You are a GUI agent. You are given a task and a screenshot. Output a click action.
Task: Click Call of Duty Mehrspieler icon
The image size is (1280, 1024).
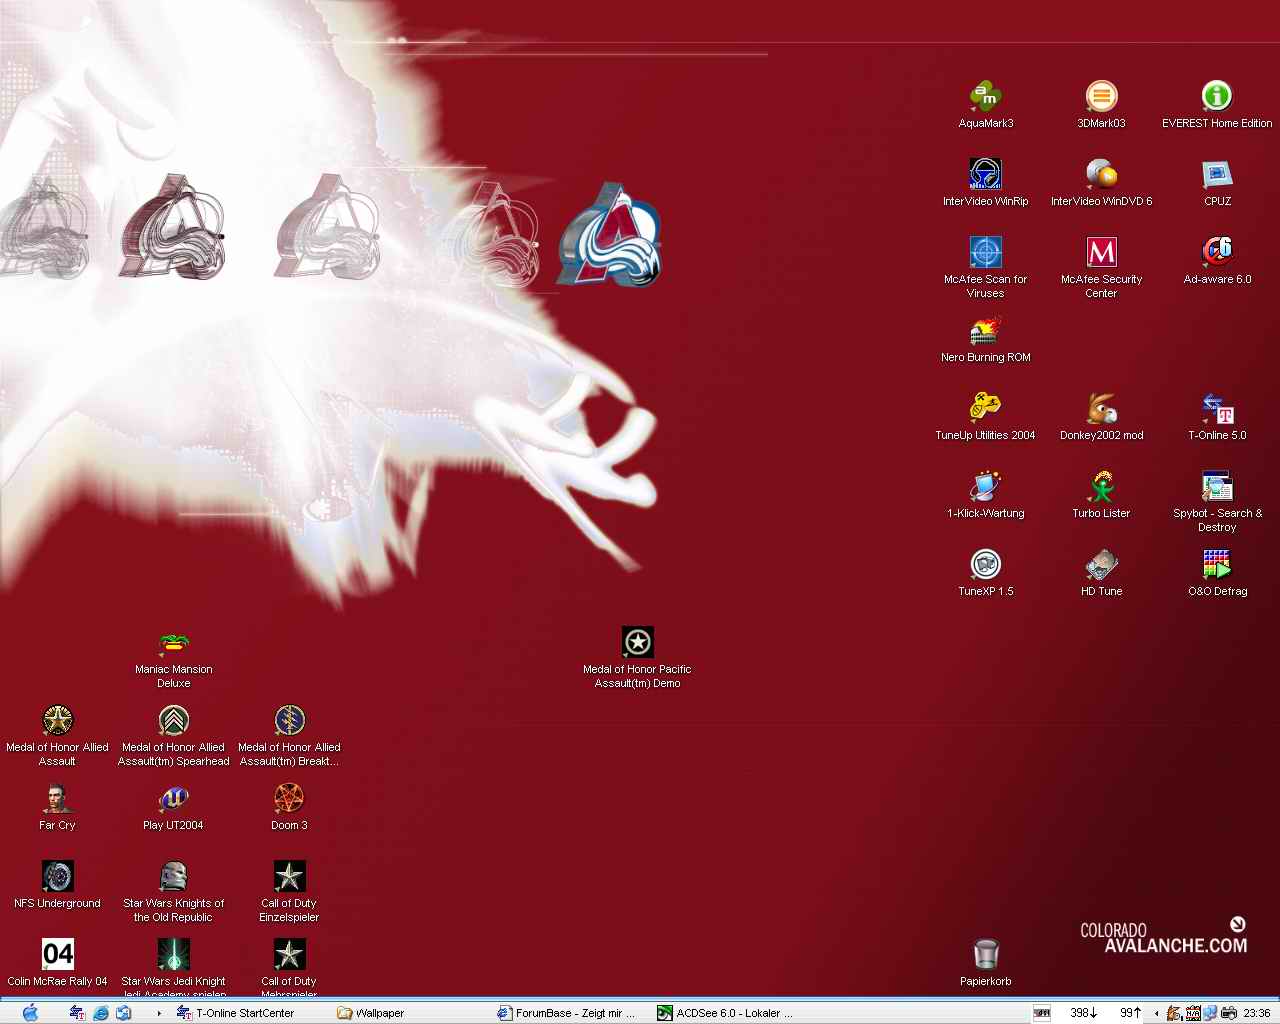coord(289,954)
